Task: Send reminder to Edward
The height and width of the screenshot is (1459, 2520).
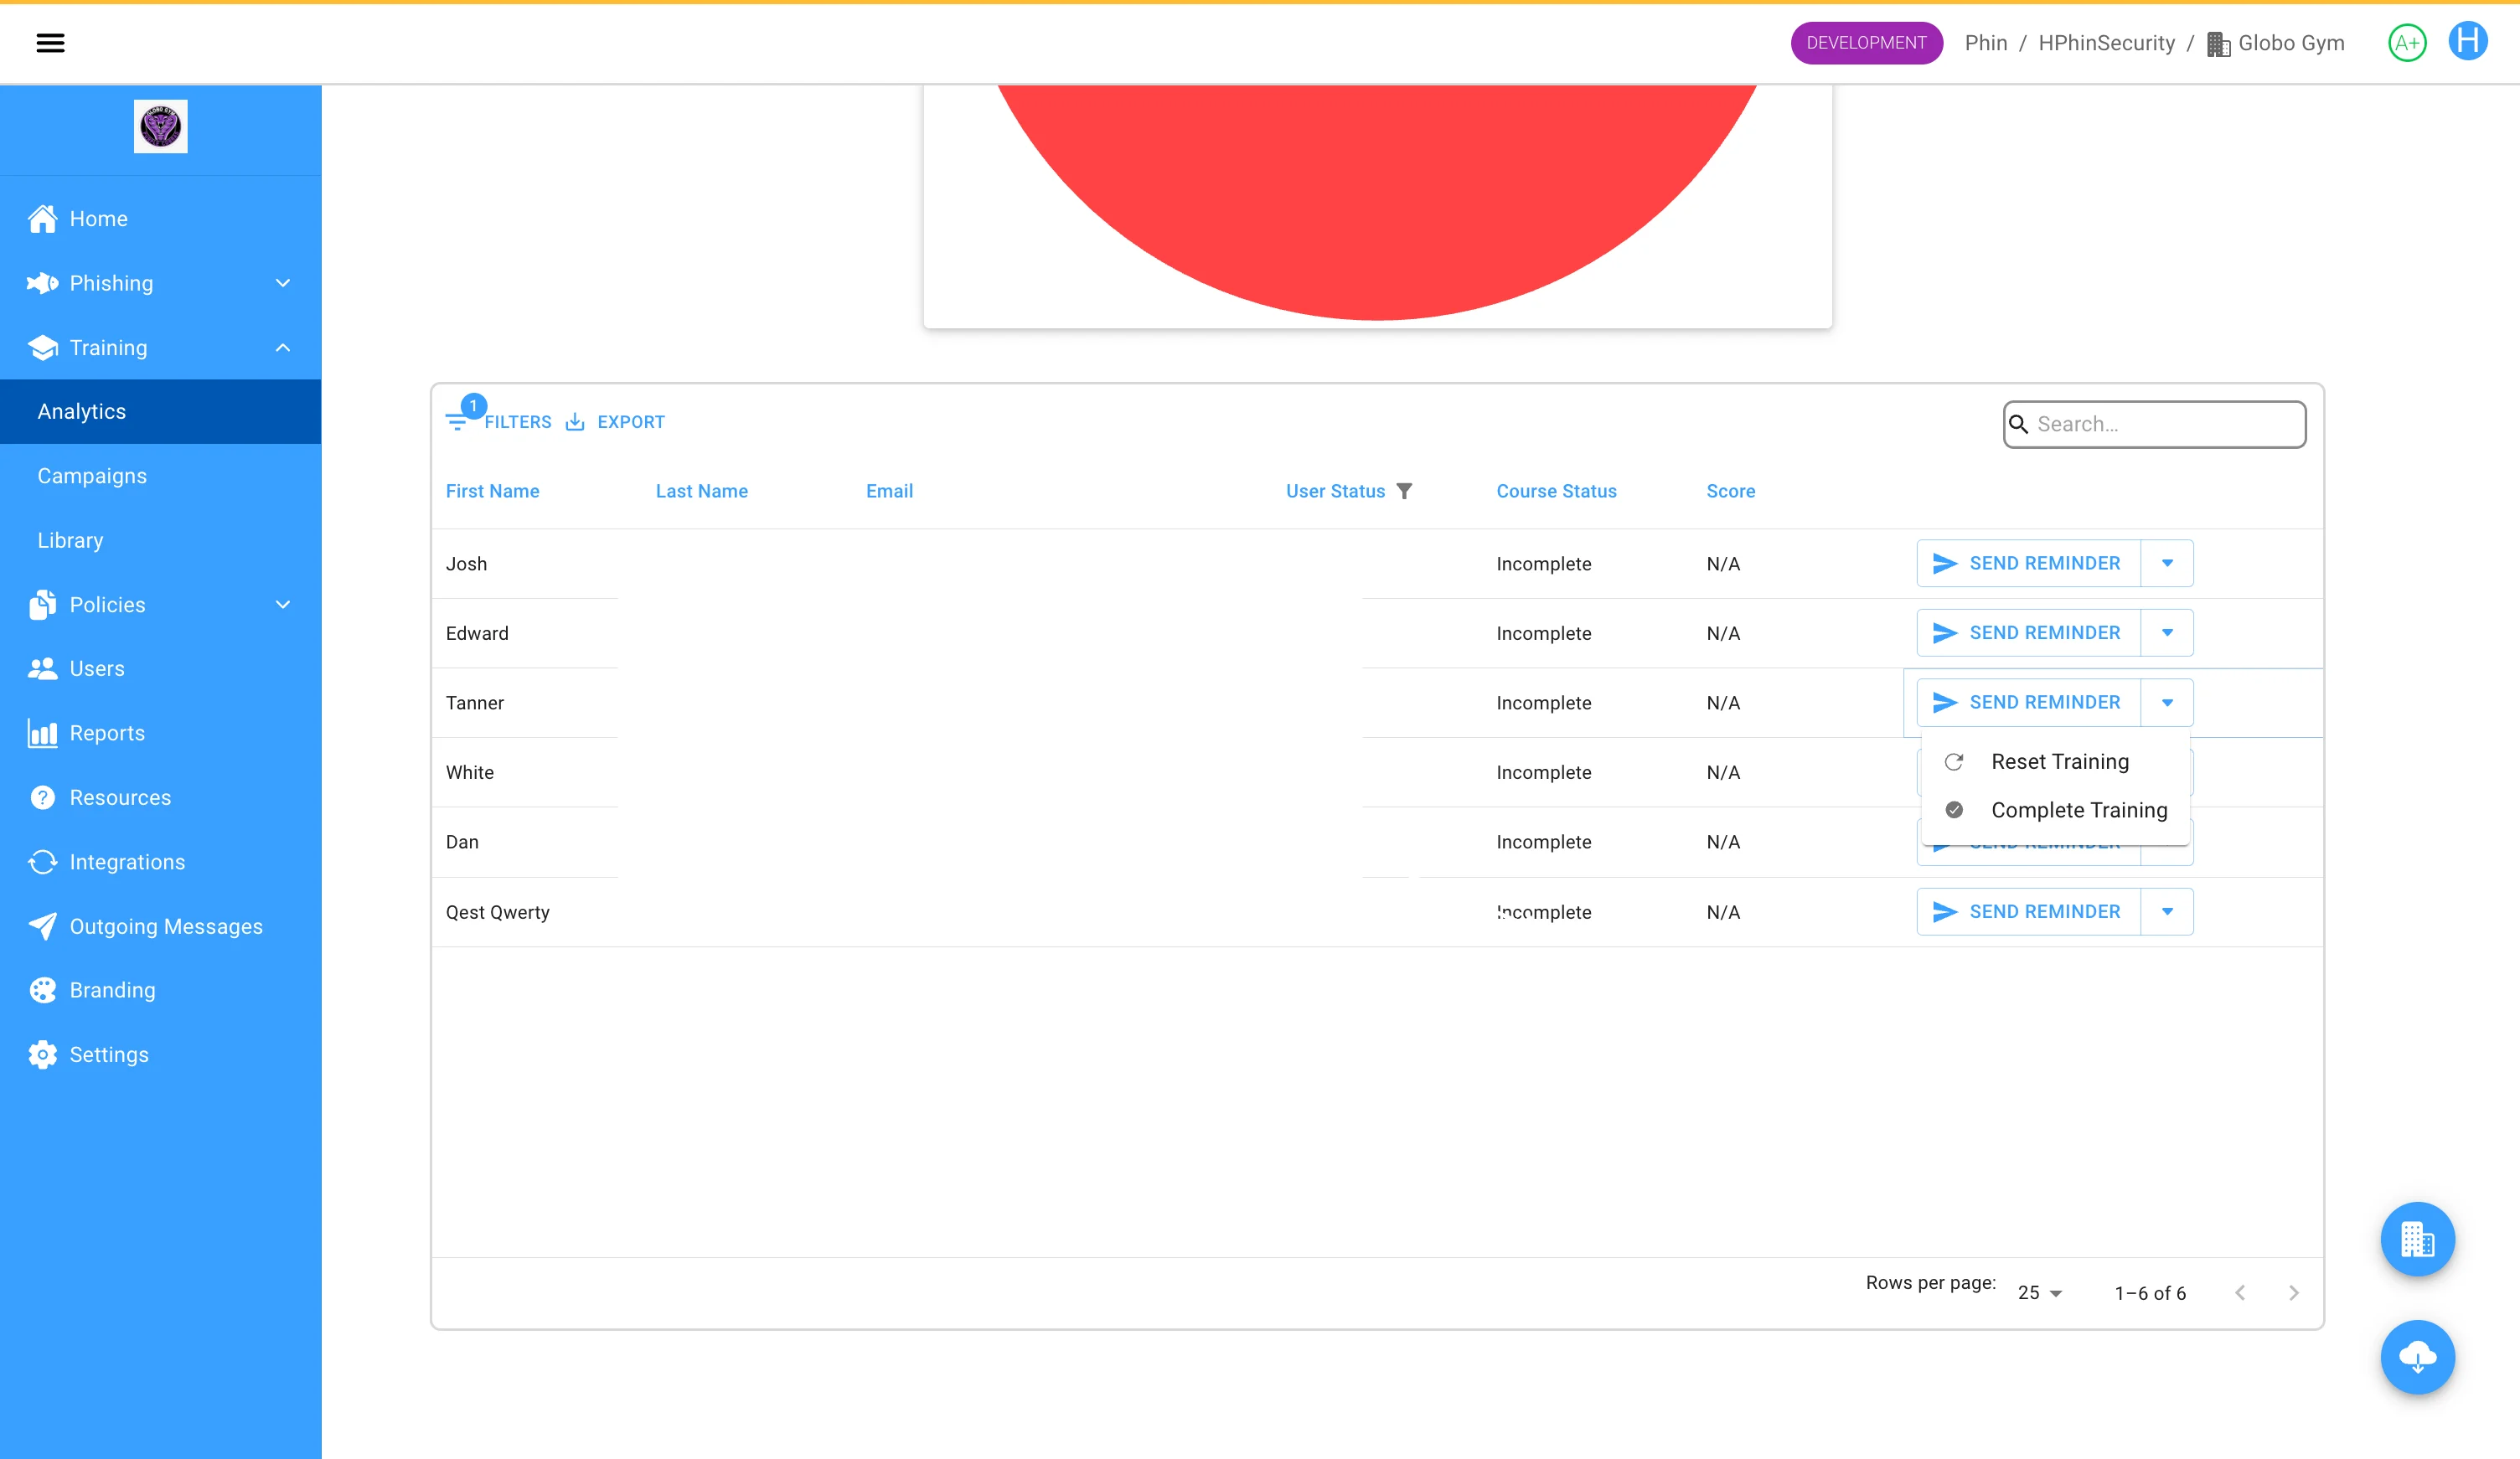Action: [x=2027, y=633]
